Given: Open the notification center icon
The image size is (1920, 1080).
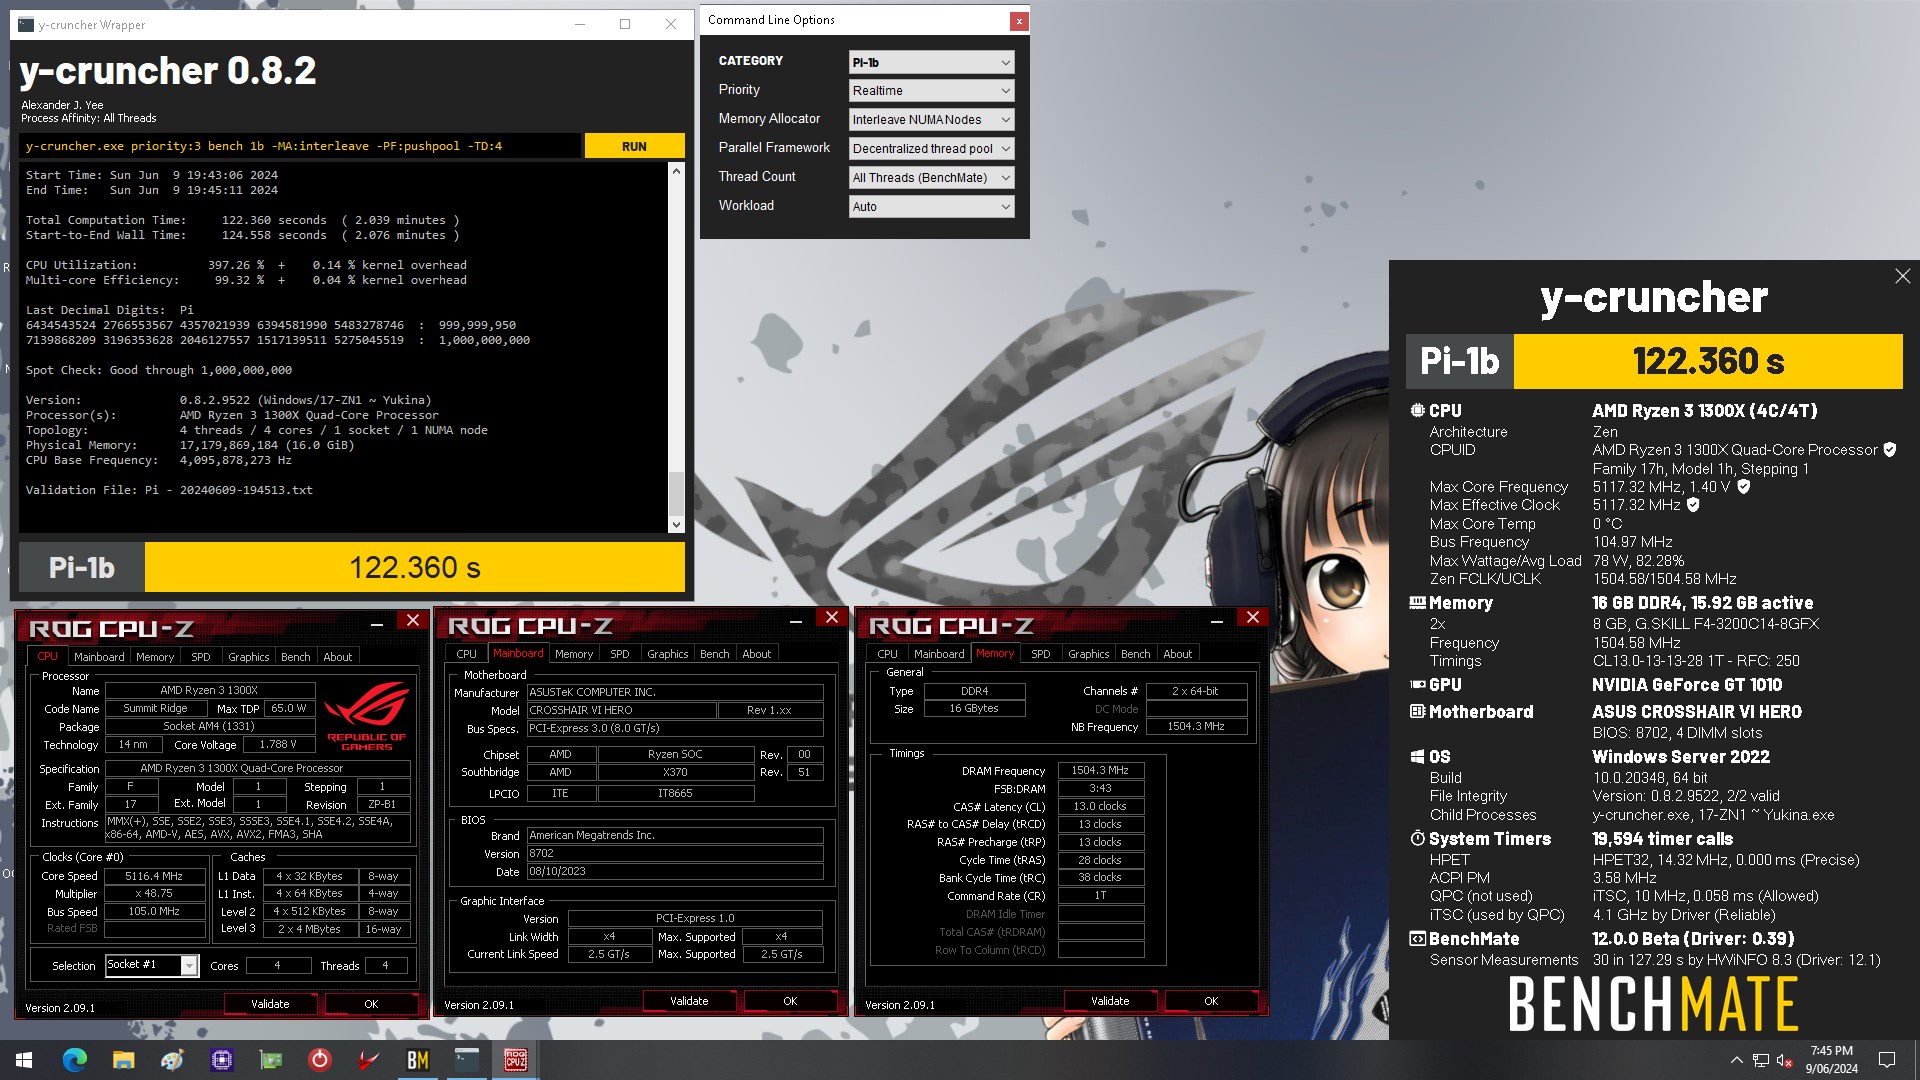Looking at the screenshot, I should 1887,1060.
